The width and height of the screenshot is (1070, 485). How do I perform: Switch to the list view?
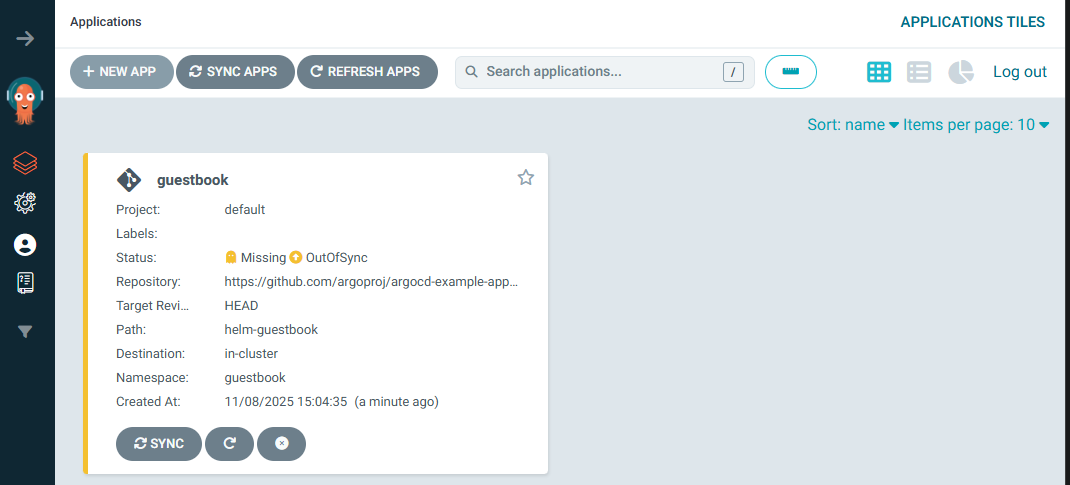coord(919,72)
